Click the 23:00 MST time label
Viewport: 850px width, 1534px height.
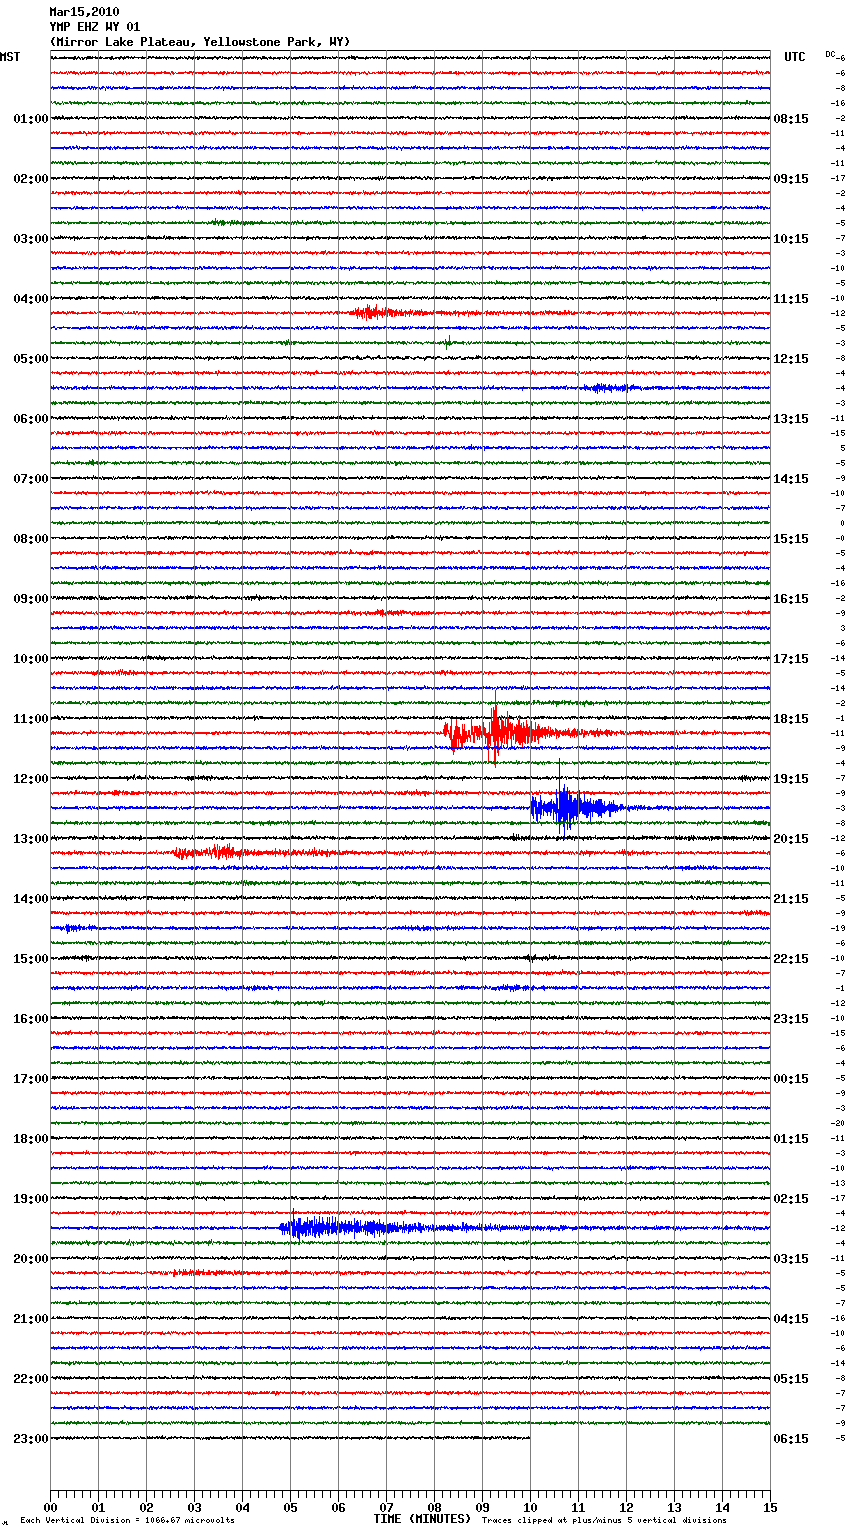(30, 1439)
